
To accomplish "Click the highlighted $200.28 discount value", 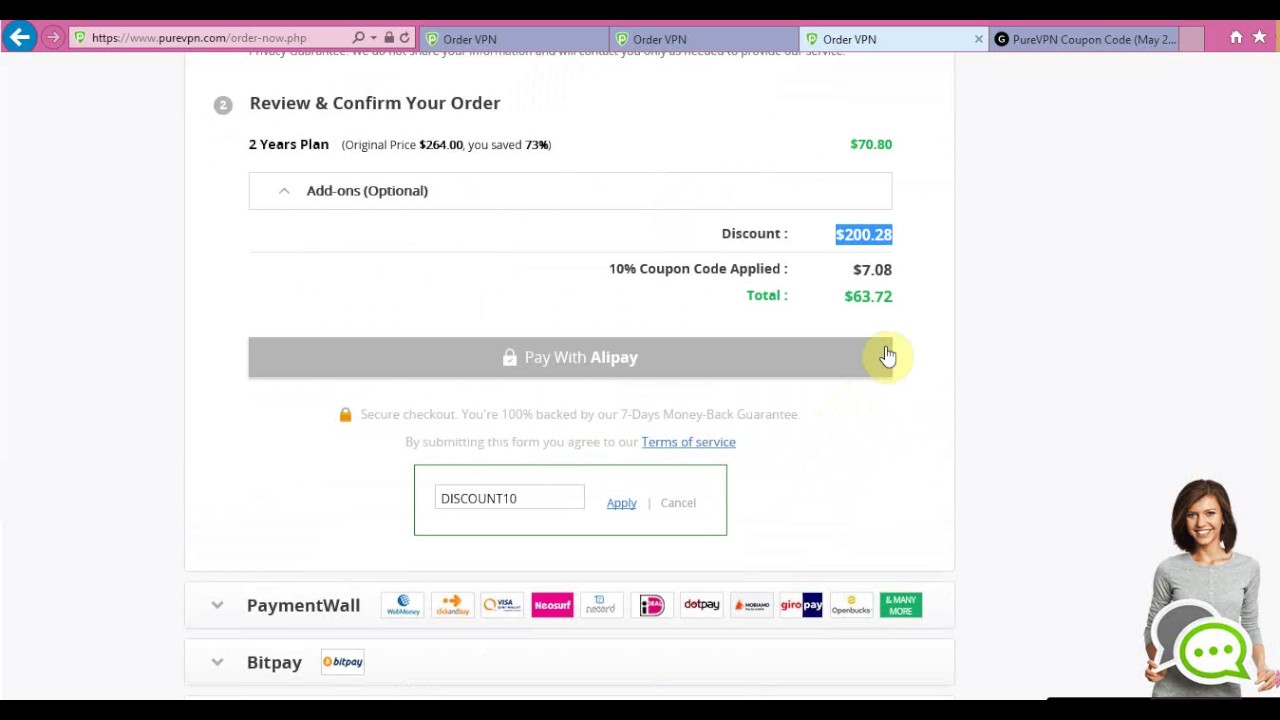I will coord(864,234).
